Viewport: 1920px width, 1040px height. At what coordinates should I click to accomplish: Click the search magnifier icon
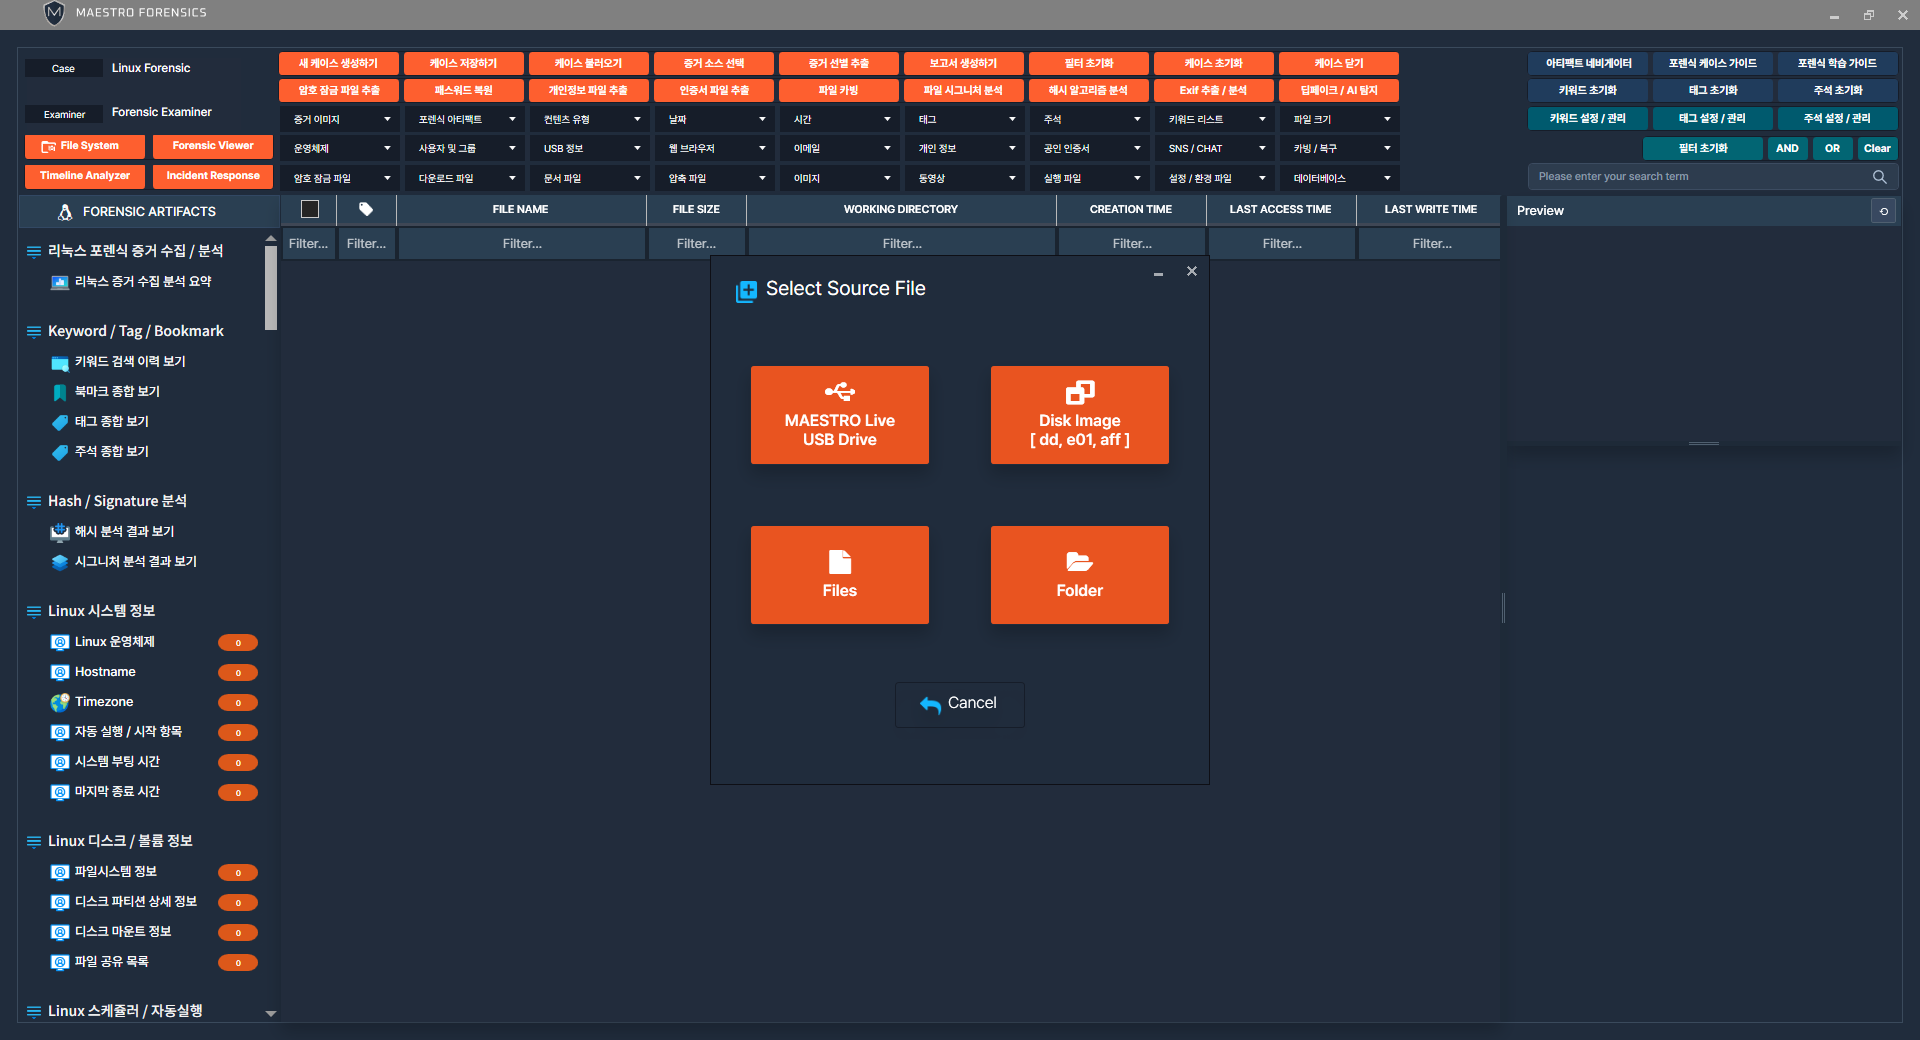[x=1879, y=177]
